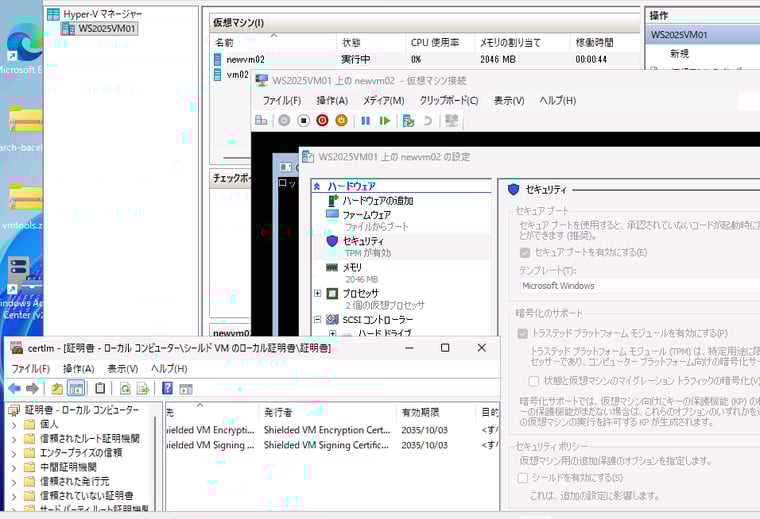760x519 pixels.
Task: Click the Checkpoint icon in VM toolbar
Action: [x=408, y=120]
